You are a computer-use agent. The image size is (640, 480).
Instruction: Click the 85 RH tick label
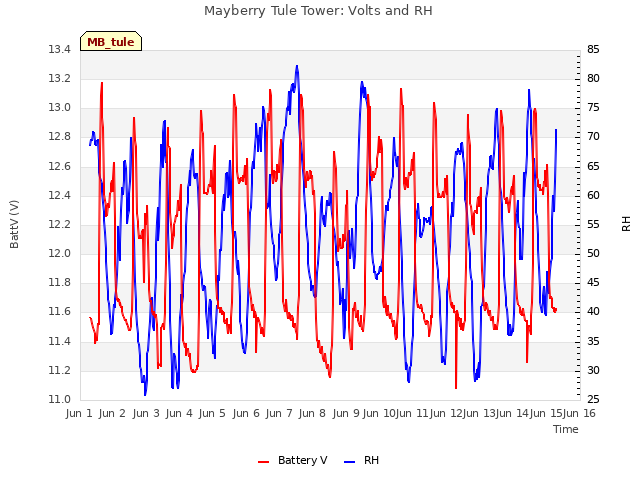point(593,50)
